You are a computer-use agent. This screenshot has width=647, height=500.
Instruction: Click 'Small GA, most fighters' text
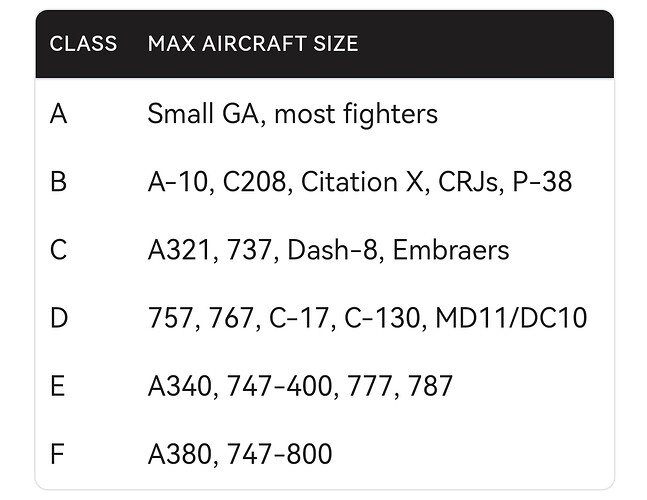(x=293, y=114)
